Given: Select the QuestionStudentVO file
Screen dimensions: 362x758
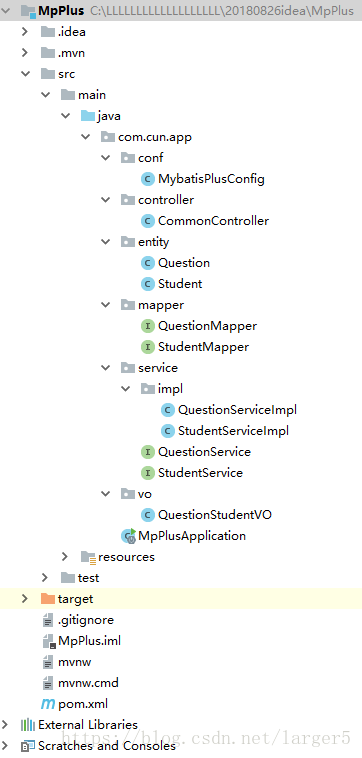Looking at the screenshot, I should tap(215, 515).
